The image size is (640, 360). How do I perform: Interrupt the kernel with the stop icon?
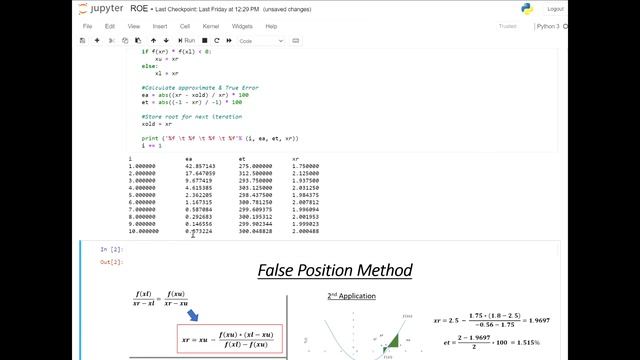click(204, 40)
